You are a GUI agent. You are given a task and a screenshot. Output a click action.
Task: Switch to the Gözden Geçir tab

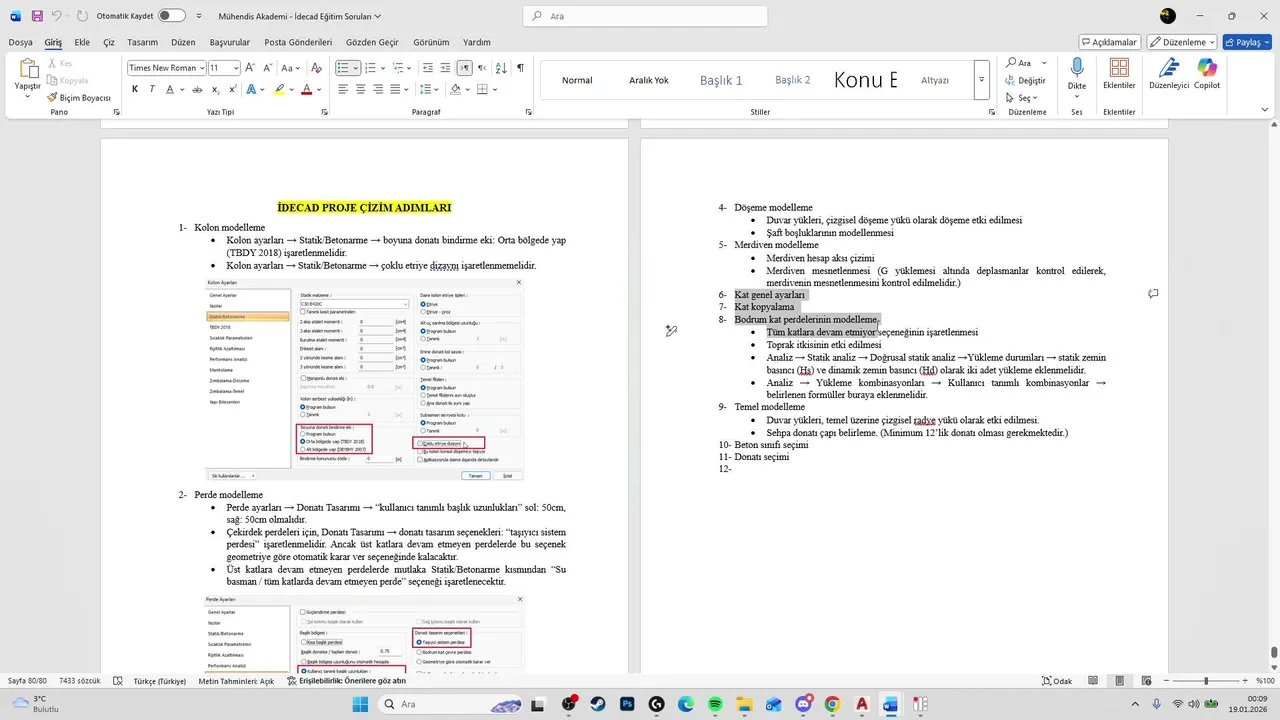click(372, 42)
